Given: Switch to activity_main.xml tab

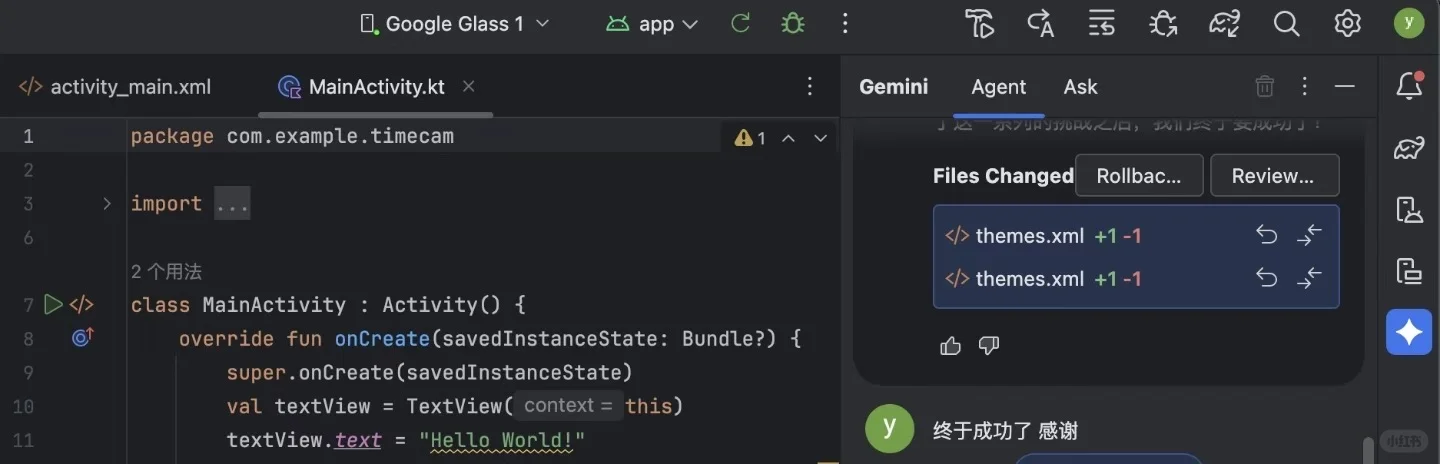Looking at the screenshot, I should 116,87.
